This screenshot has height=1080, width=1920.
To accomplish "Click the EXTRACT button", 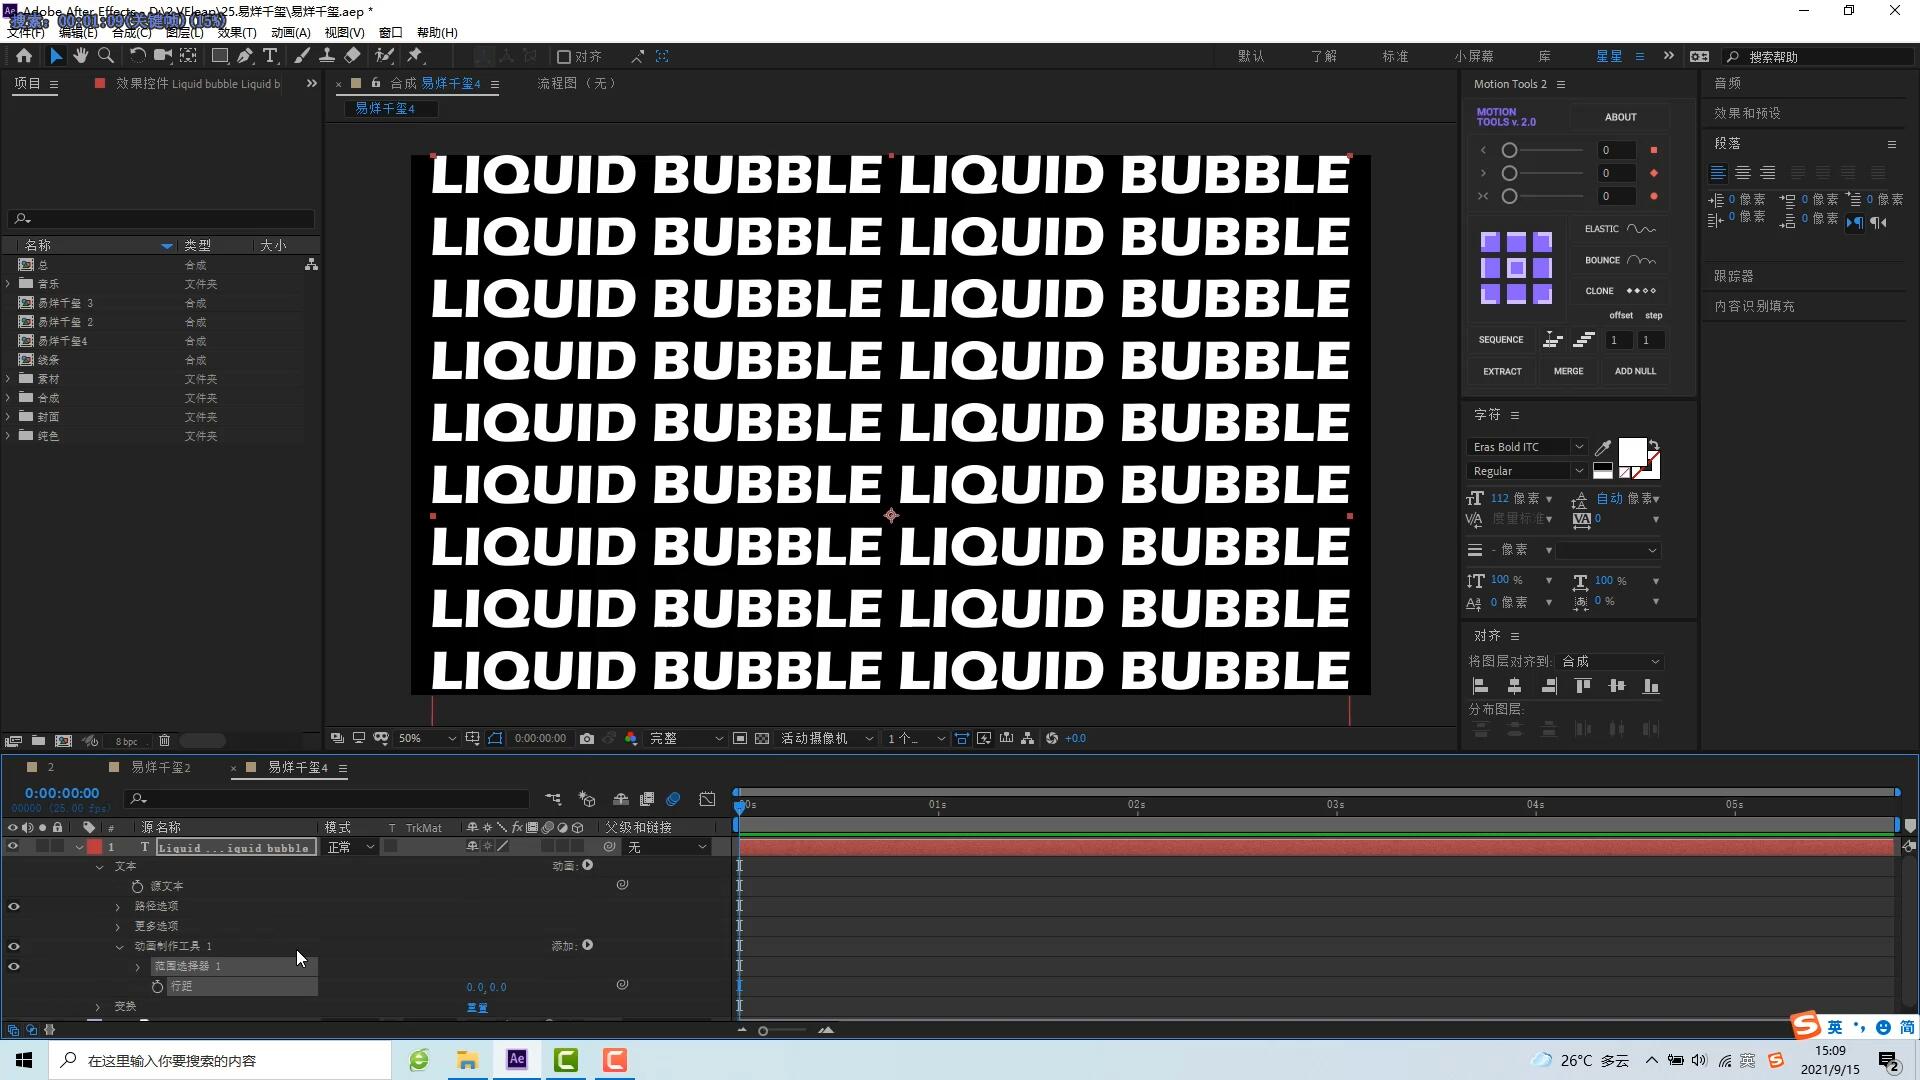I will pos(1502,371).
